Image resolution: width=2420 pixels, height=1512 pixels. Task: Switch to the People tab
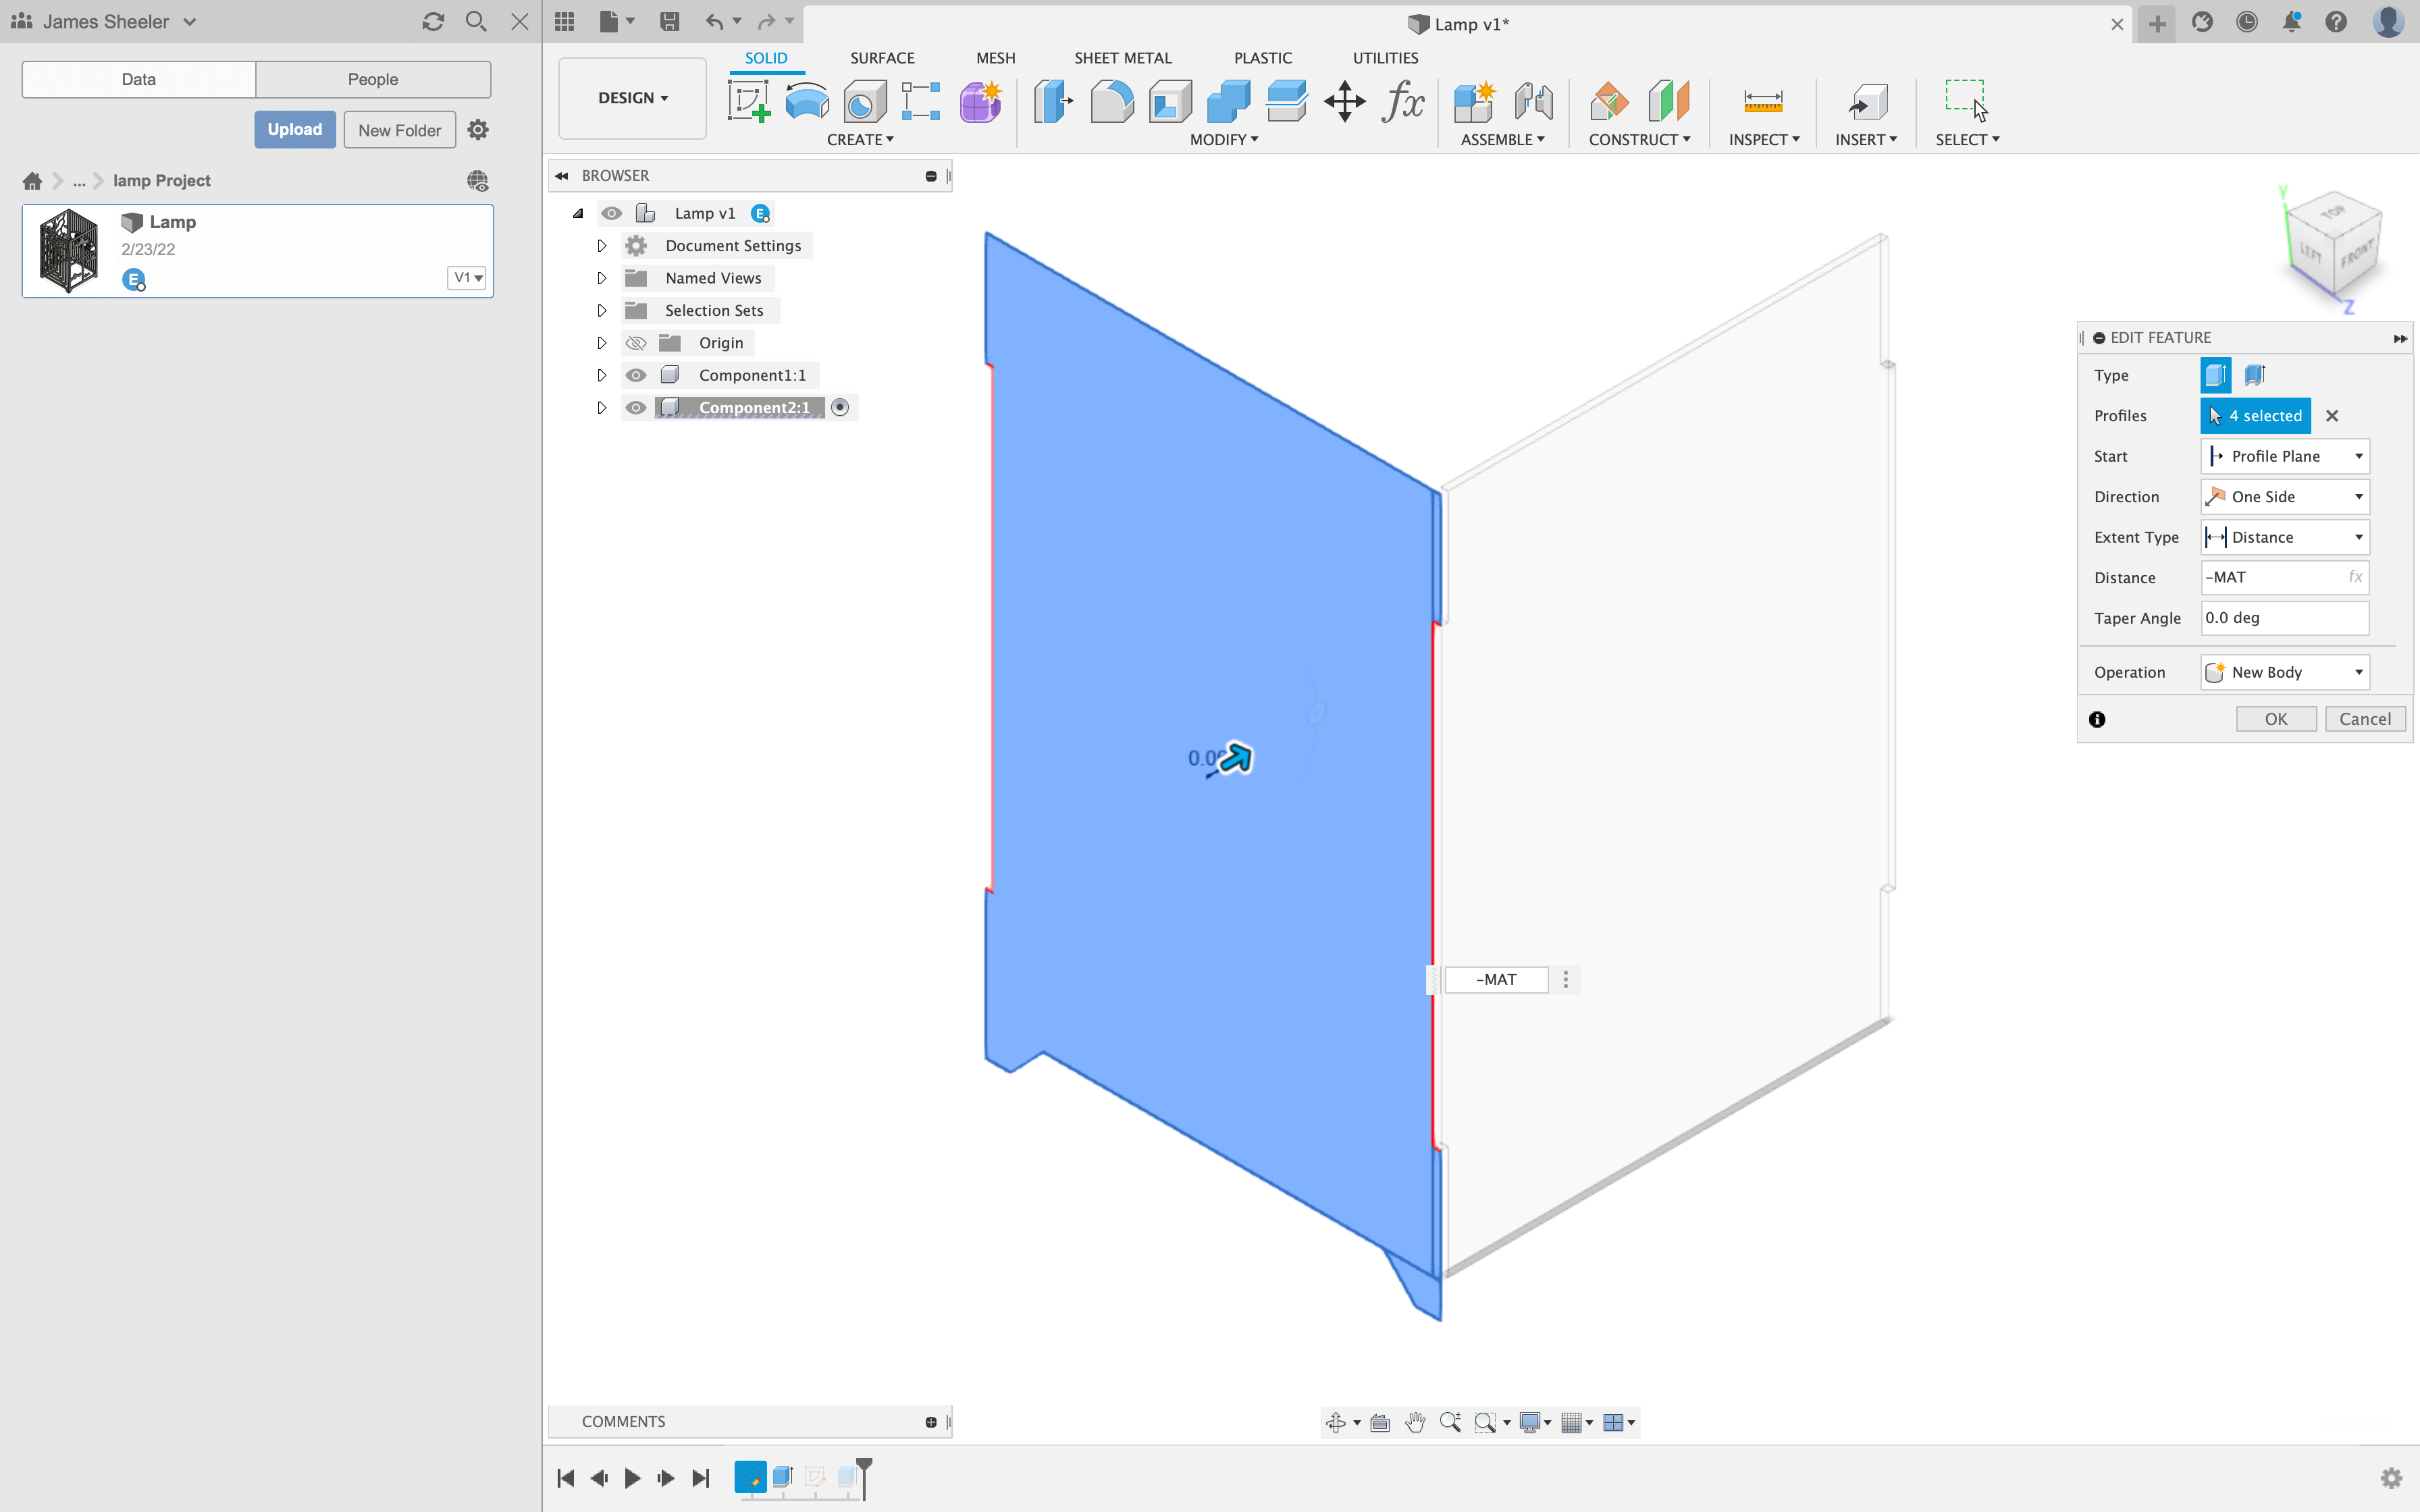(x=372, y=79)
